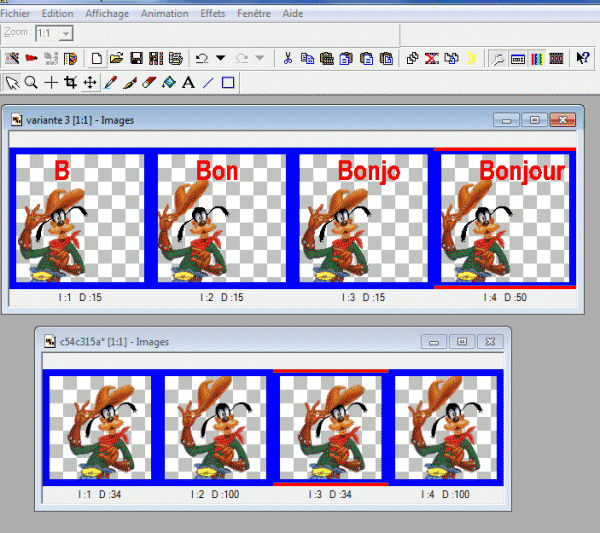Click the filmstrip icon next to Save
Screen dimensions: 600x533
(156, 59)
